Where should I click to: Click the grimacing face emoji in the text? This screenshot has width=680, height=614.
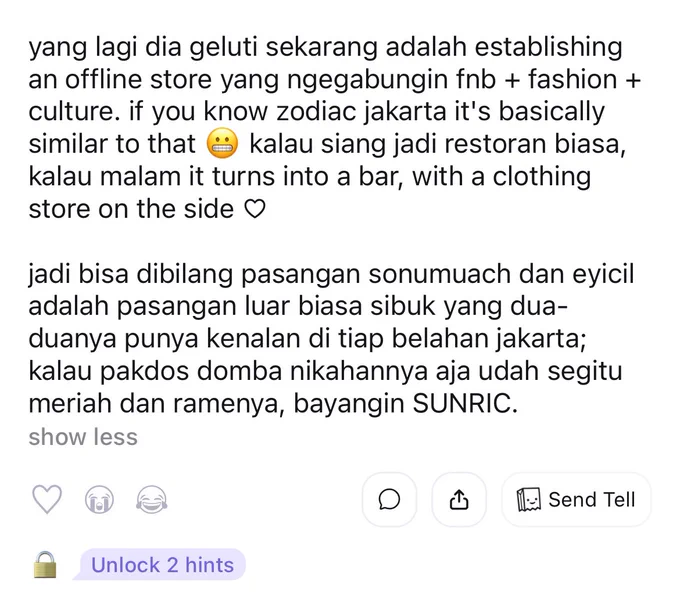[x=222, y=144]
